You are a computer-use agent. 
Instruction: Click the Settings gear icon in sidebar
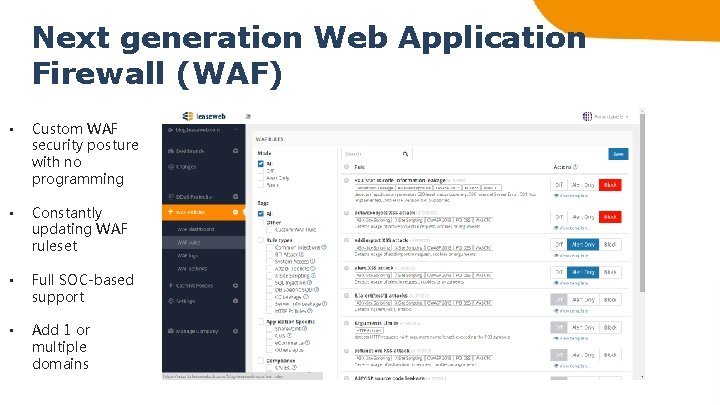coord(171,301)
